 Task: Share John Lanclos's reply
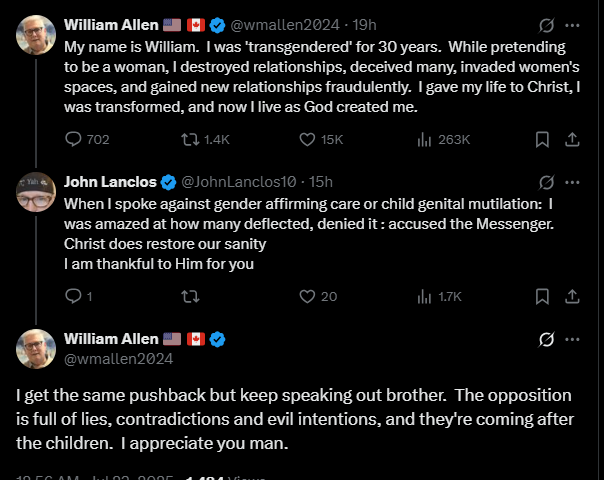point(573,296)
